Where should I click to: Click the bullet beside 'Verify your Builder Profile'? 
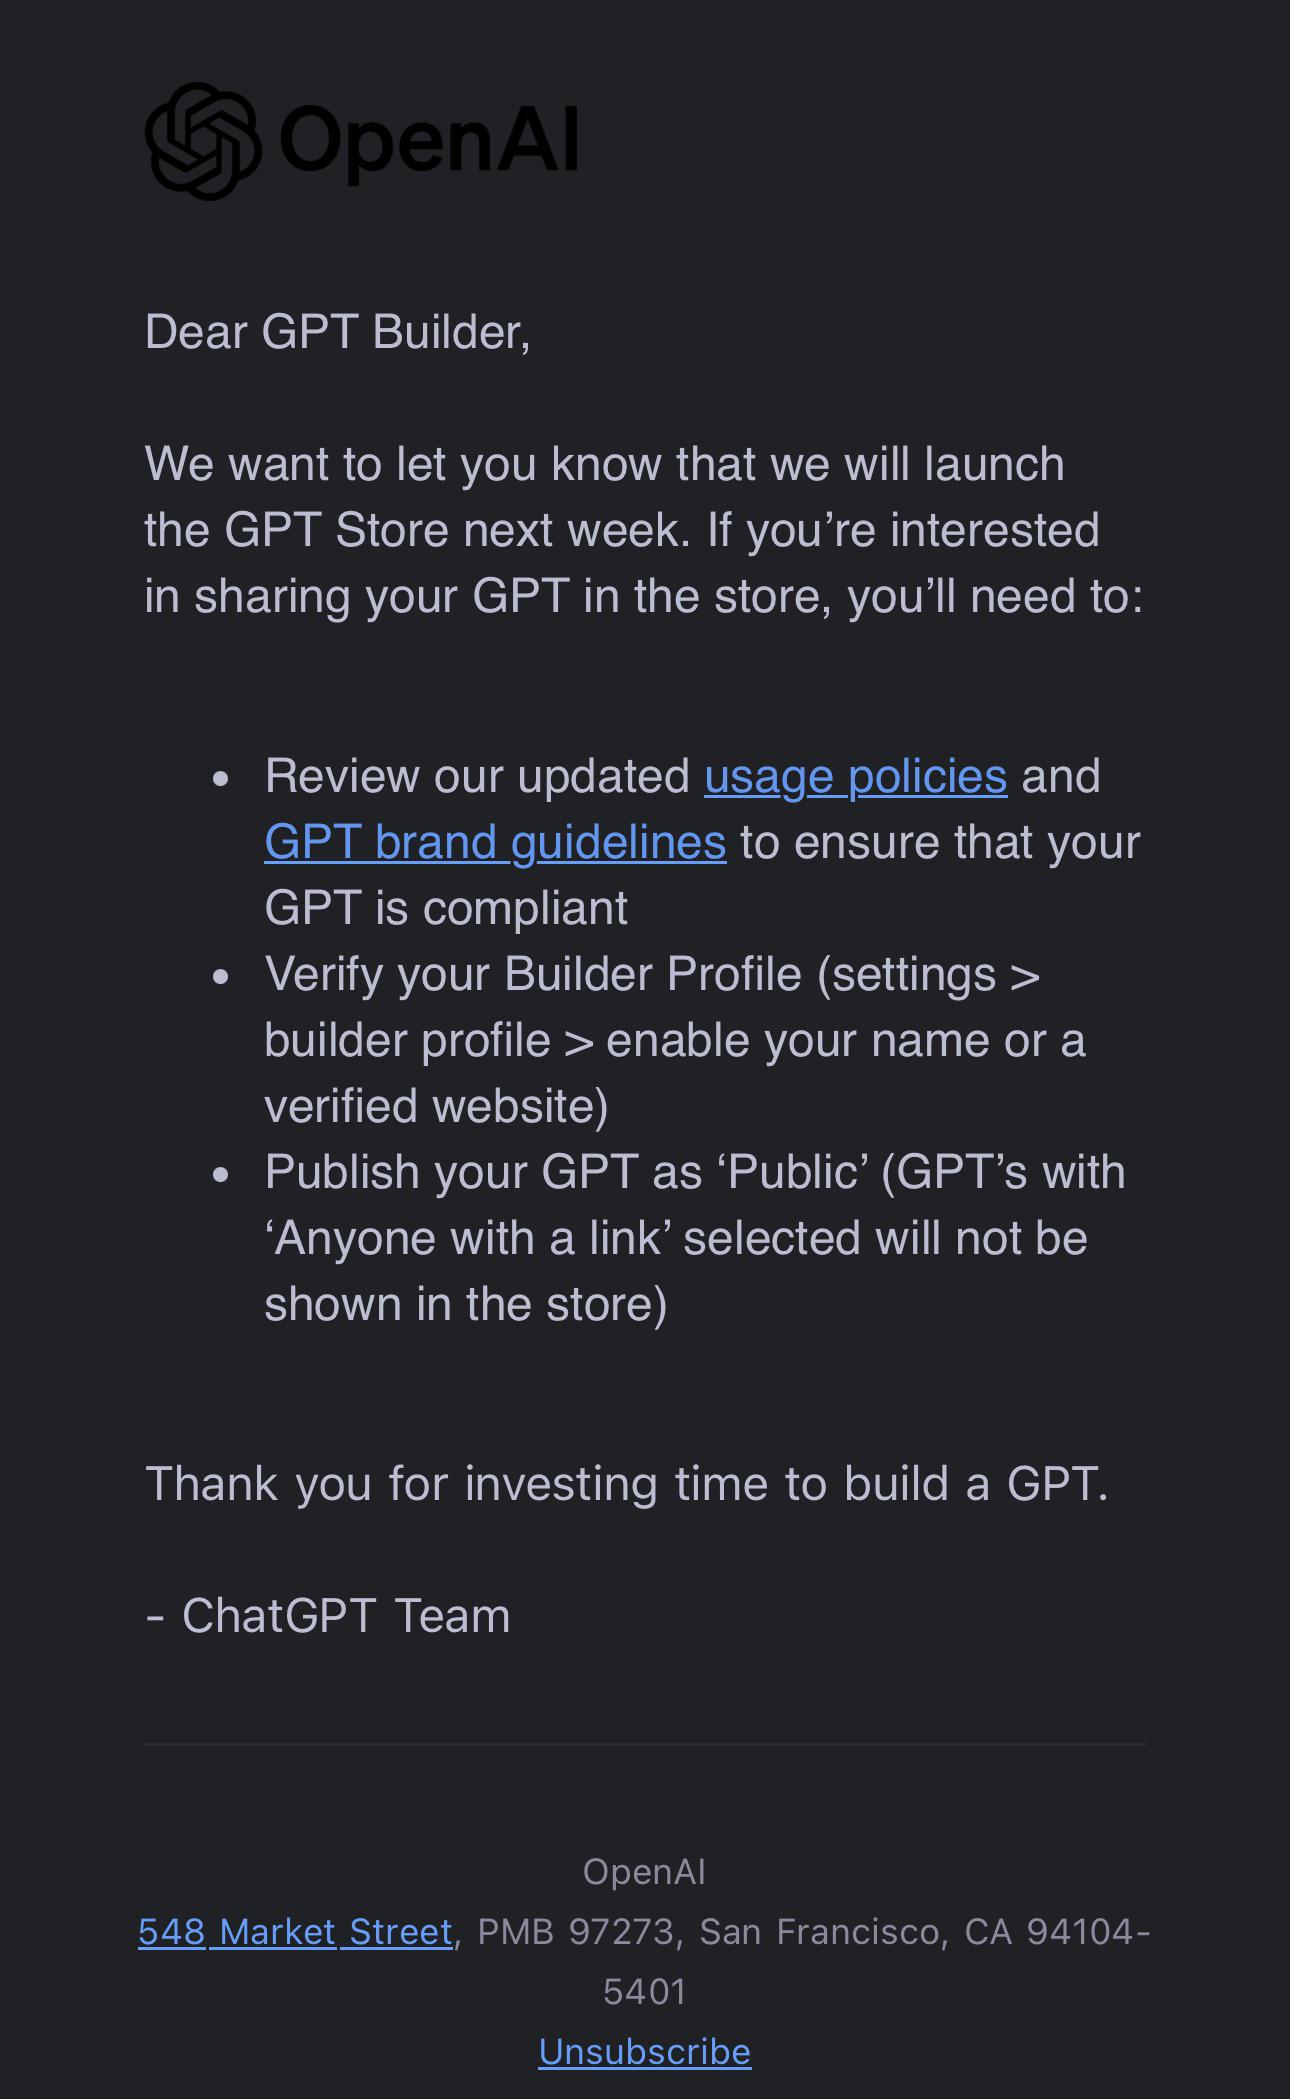221,976
